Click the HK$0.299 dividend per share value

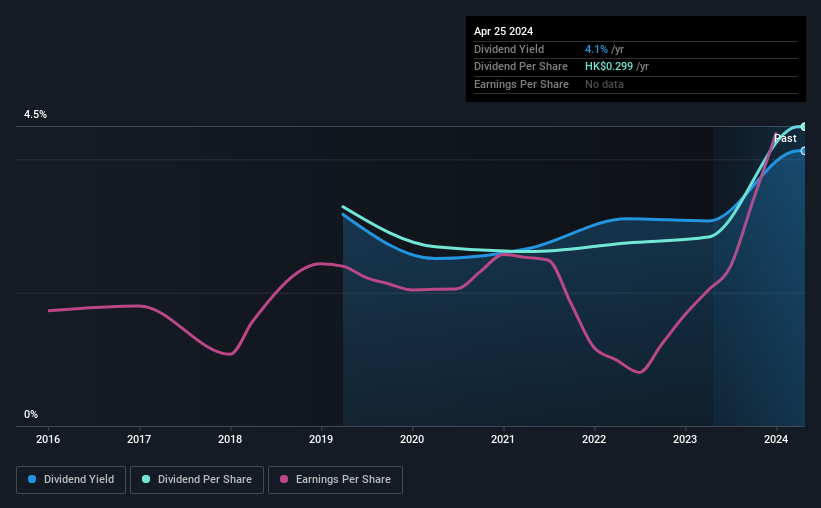(x=609, y=67)
